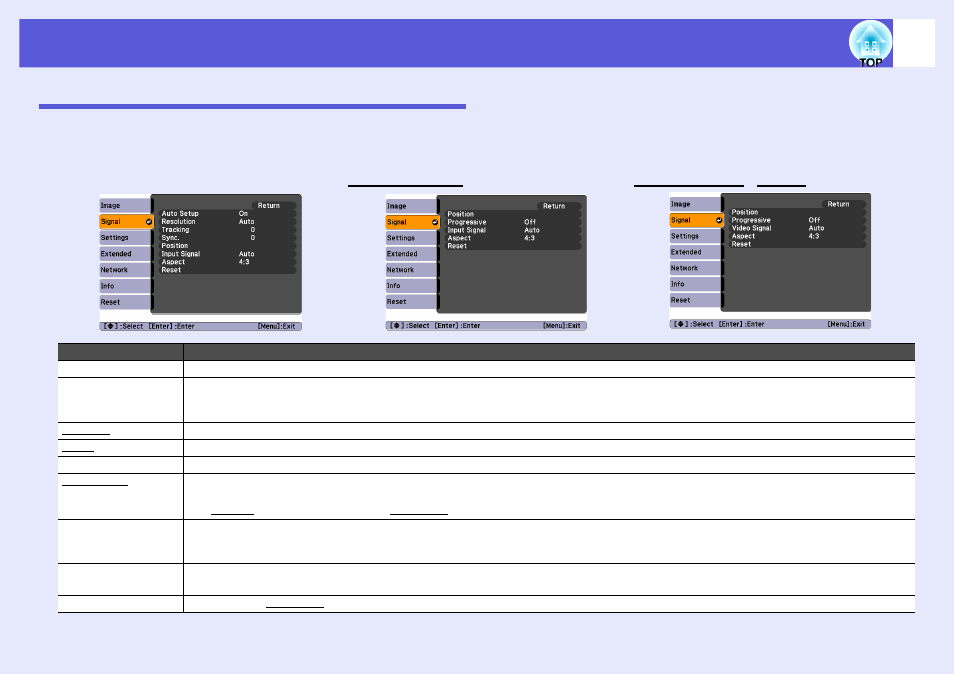Select the Tracking menu item

click(x=175, y=229)
